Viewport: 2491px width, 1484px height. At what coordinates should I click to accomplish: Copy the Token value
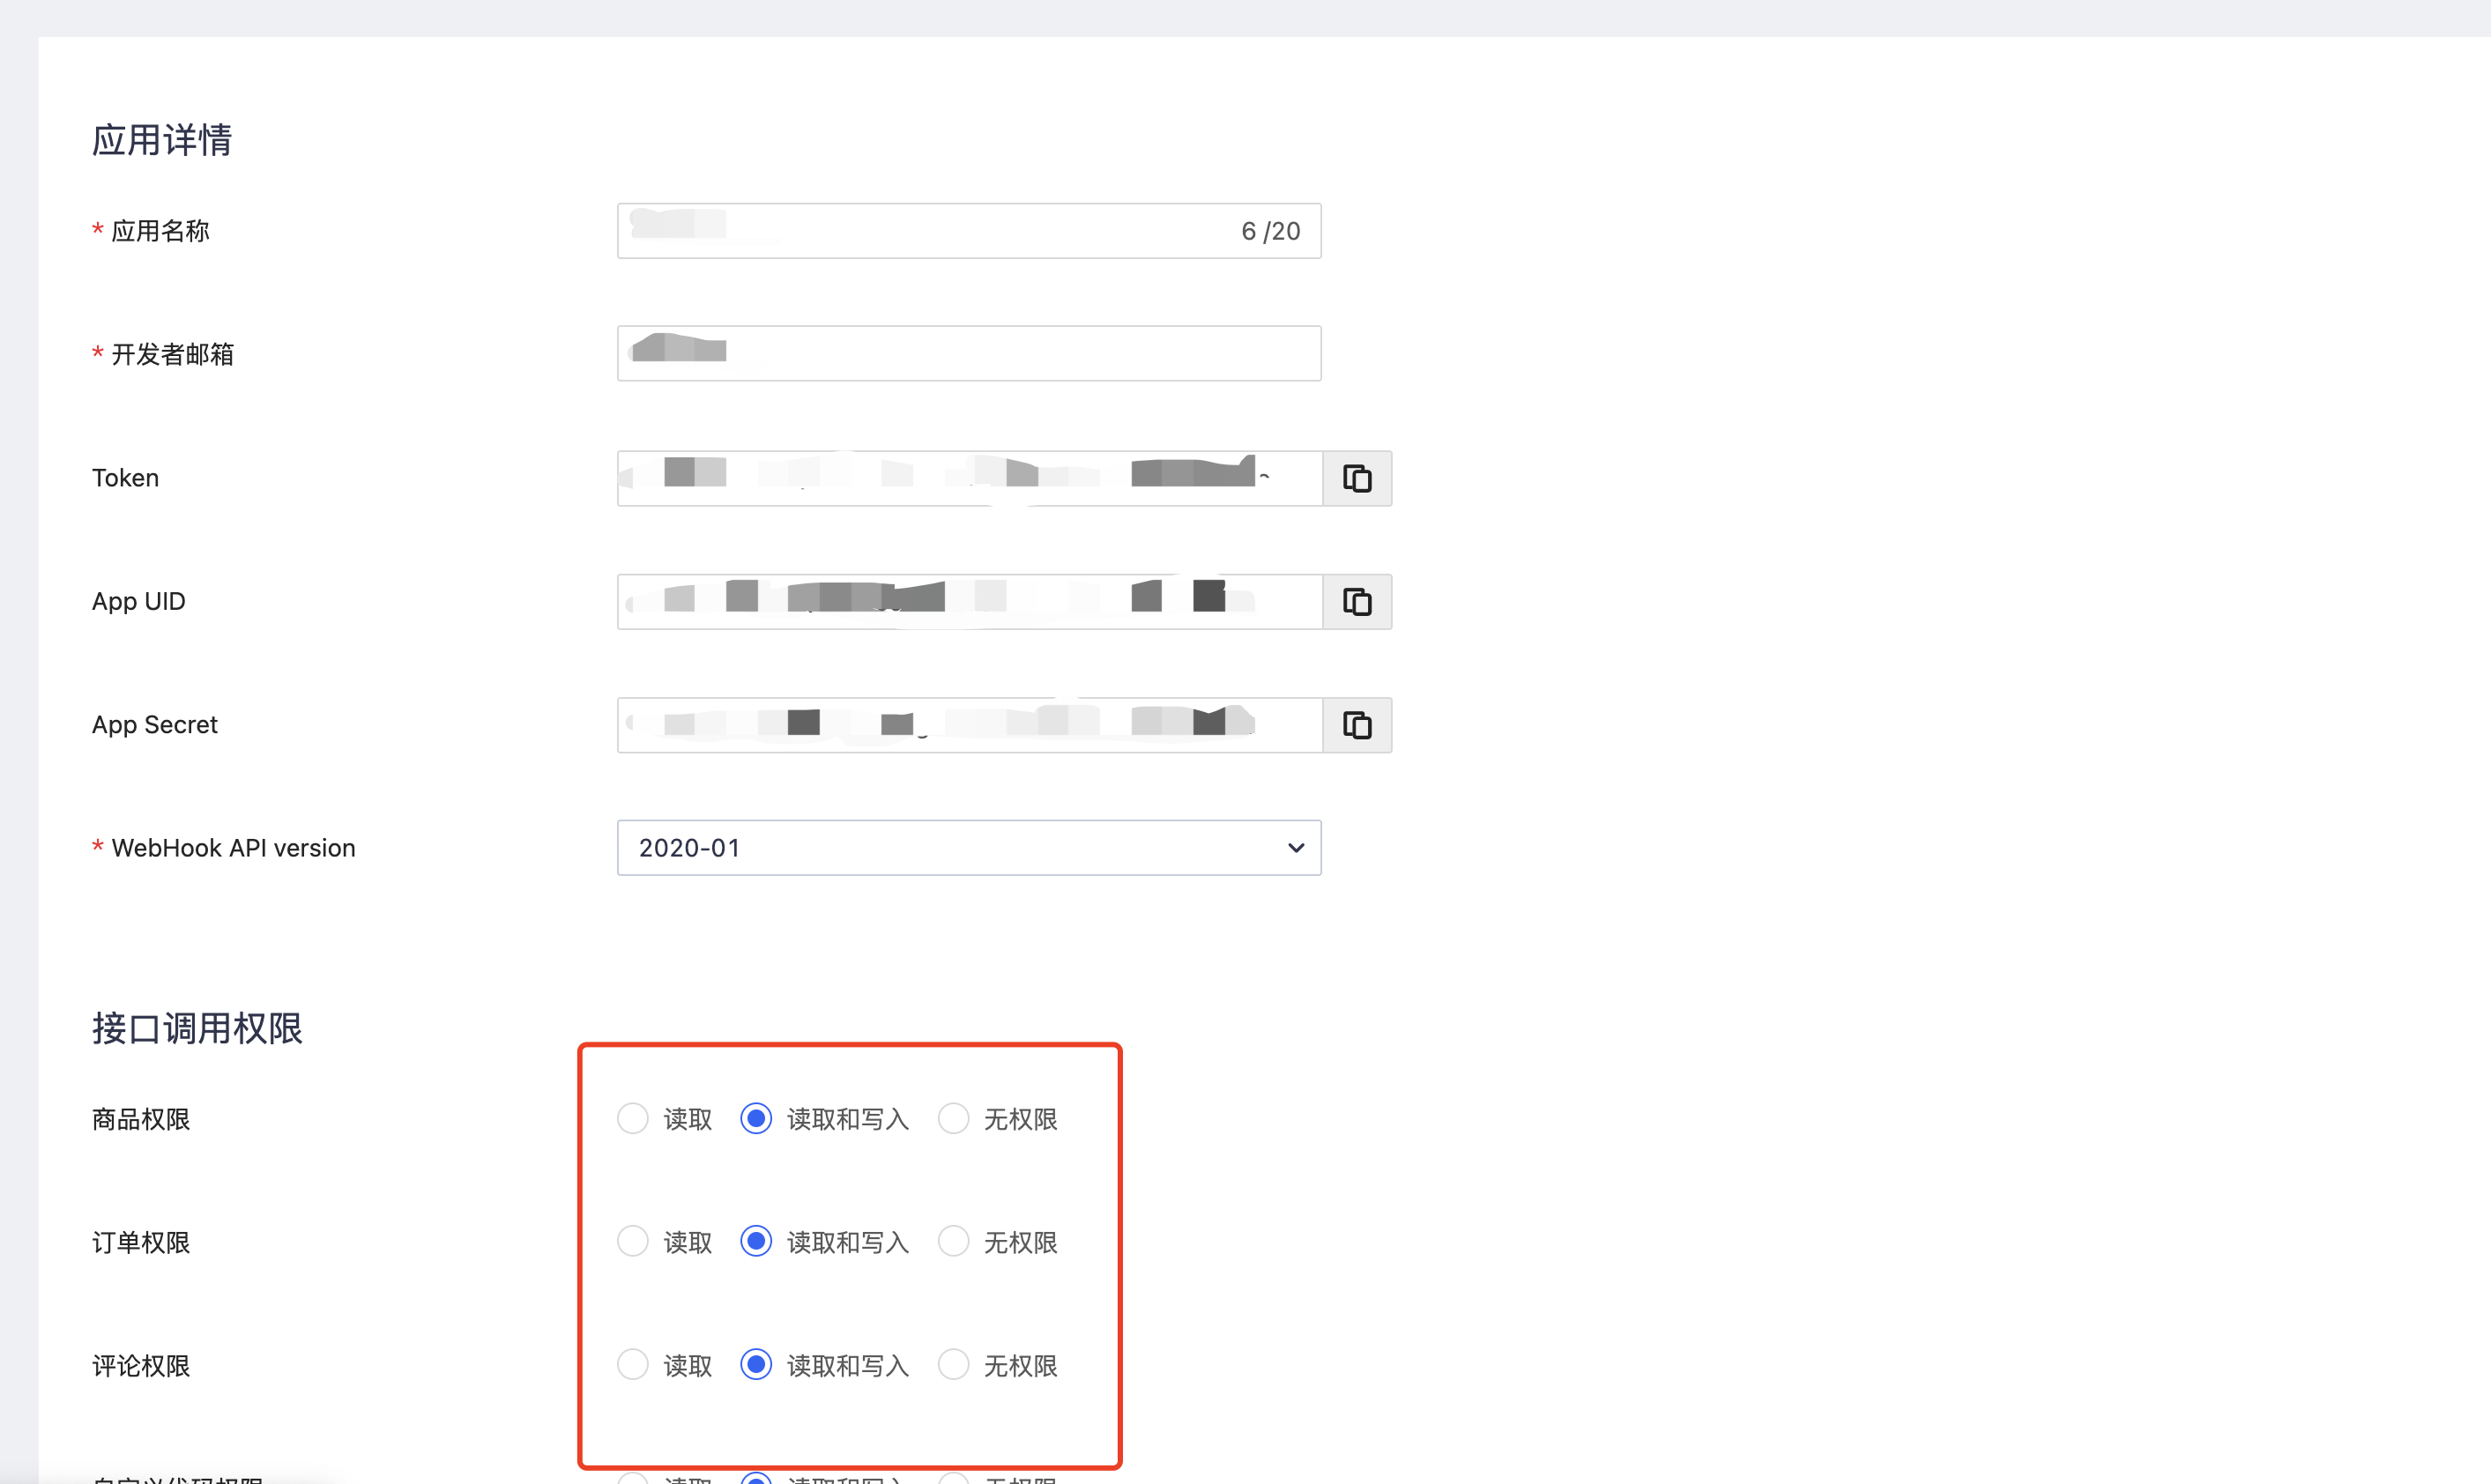click(1356, 478)
